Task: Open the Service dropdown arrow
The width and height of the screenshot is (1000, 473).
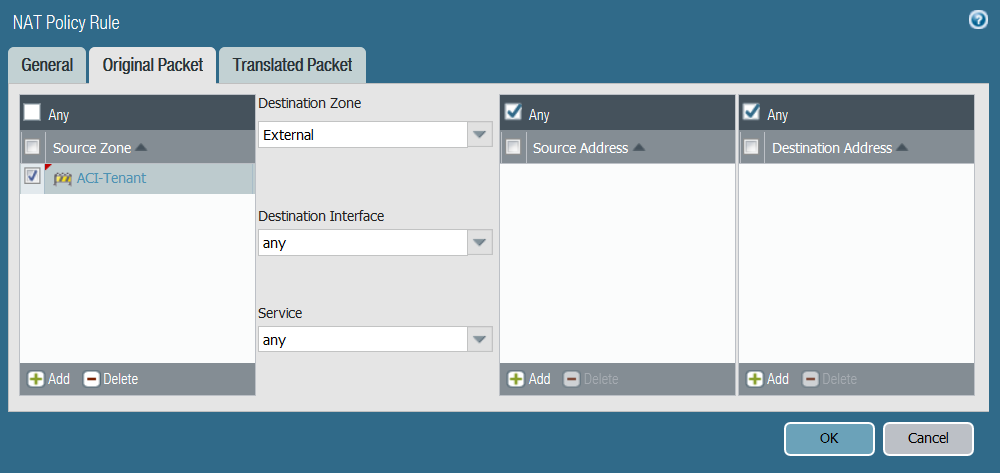Action: point(480,340)
